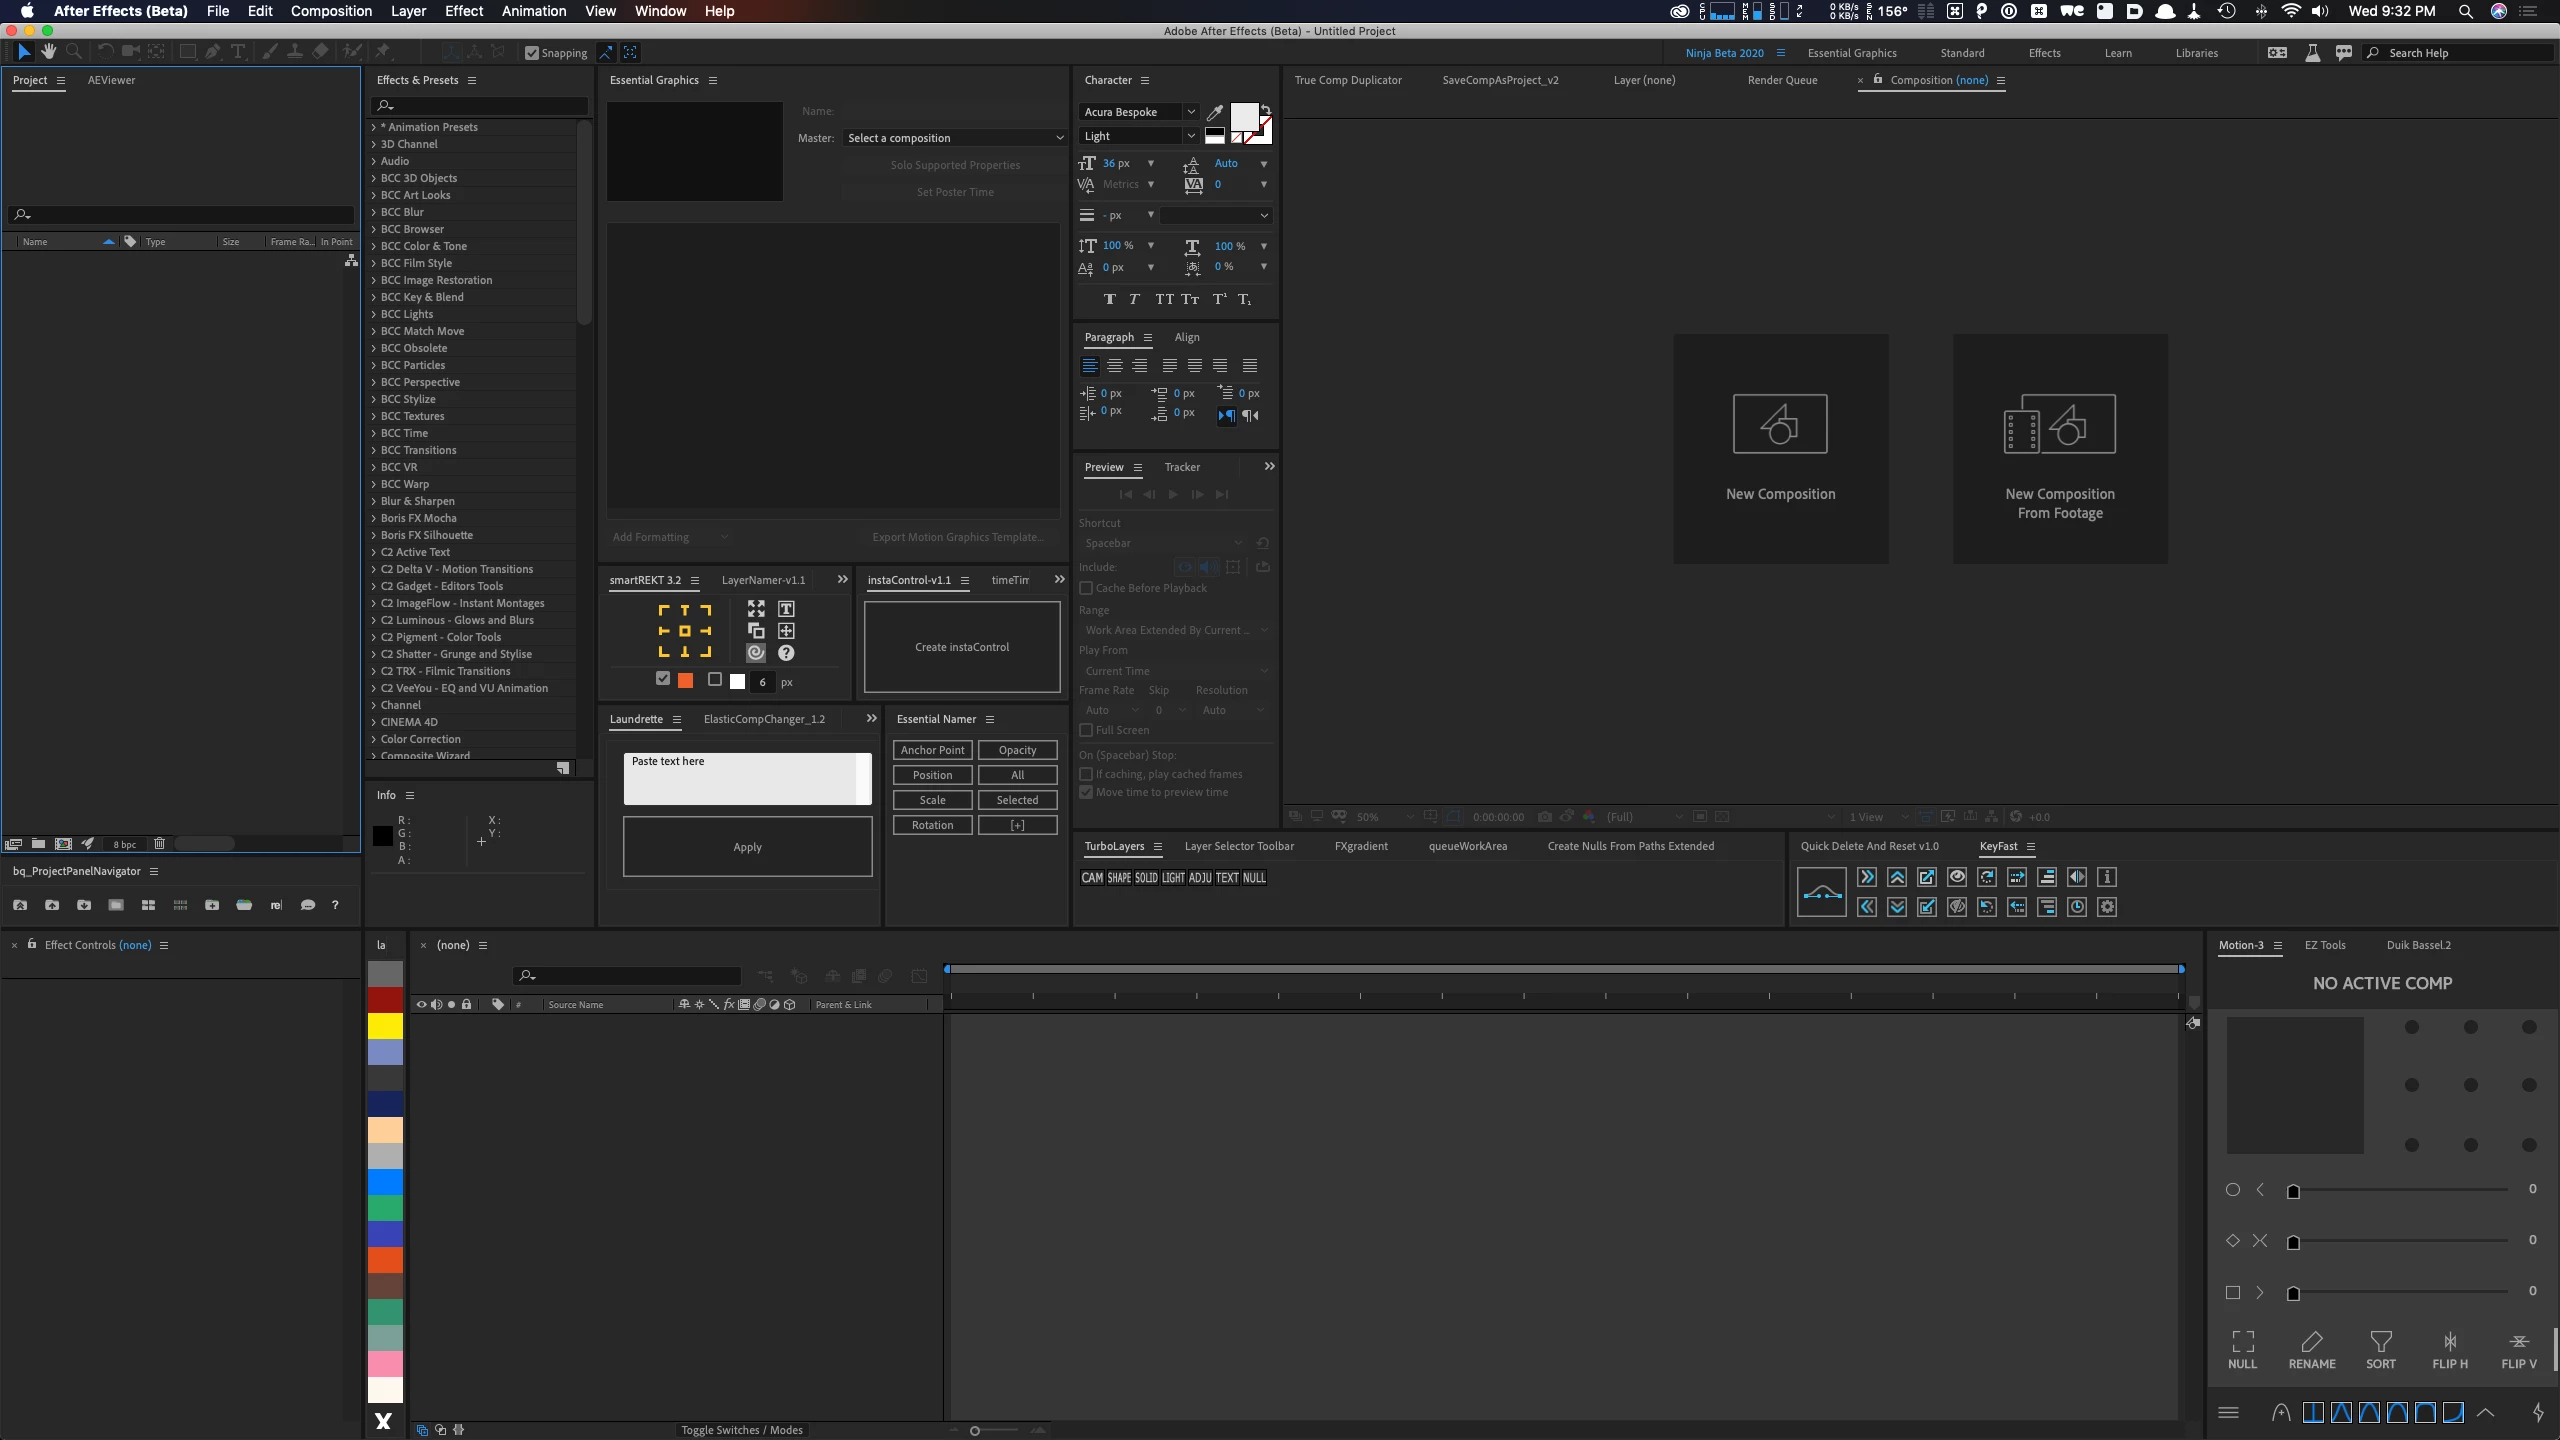Toggle the Snapping checkbox
2560x1440 pixels.
click(532, 53)
